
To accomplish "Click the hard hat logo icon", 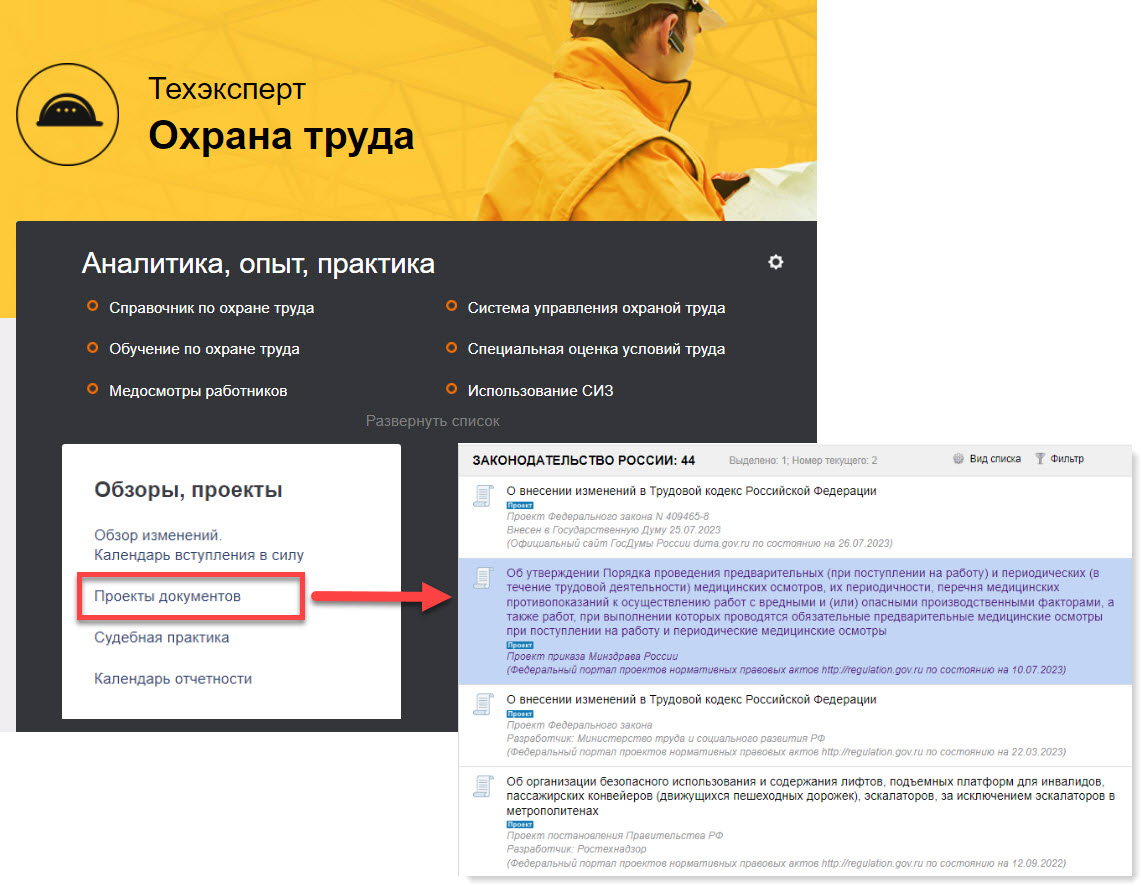I will click(x=68, y=114).
